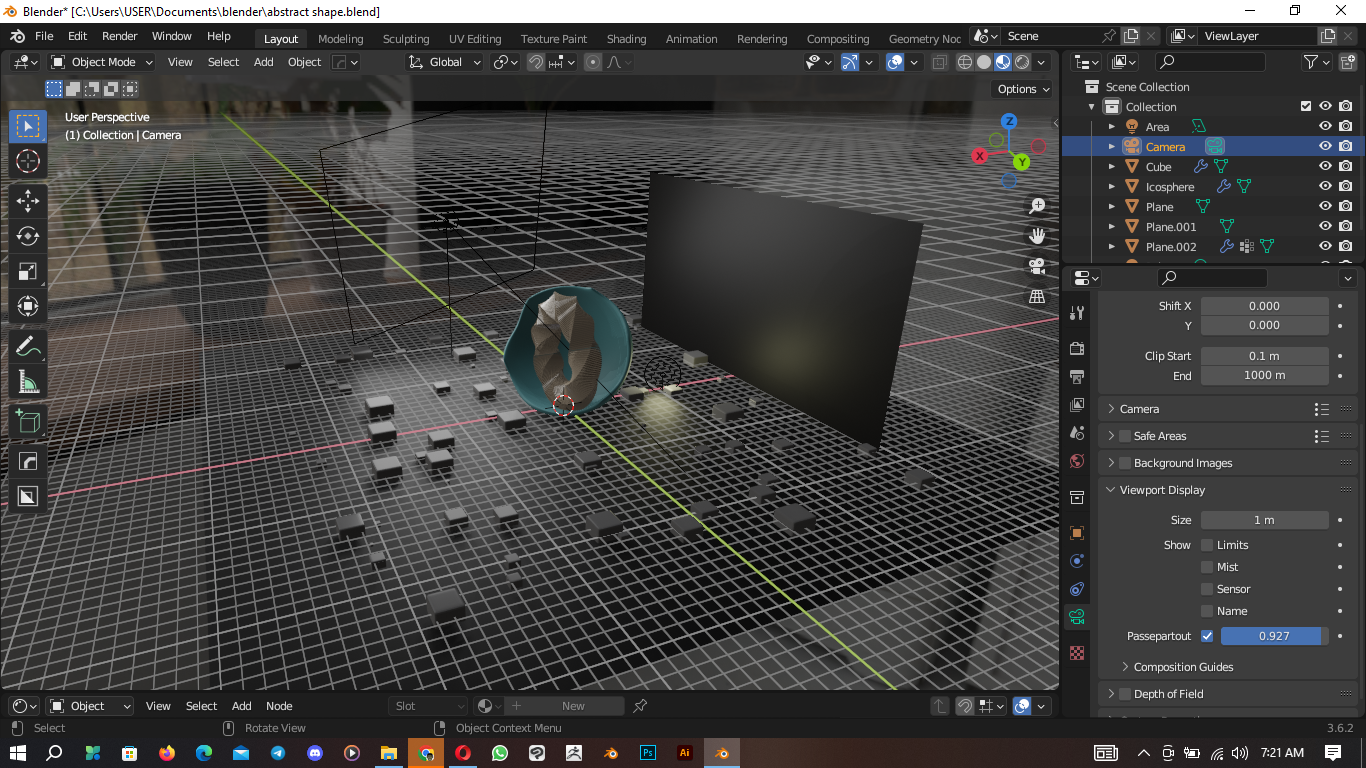Open the View Layer properties tab
Viewport: 1366px width, 768px height.
(x=1077, y=405)
